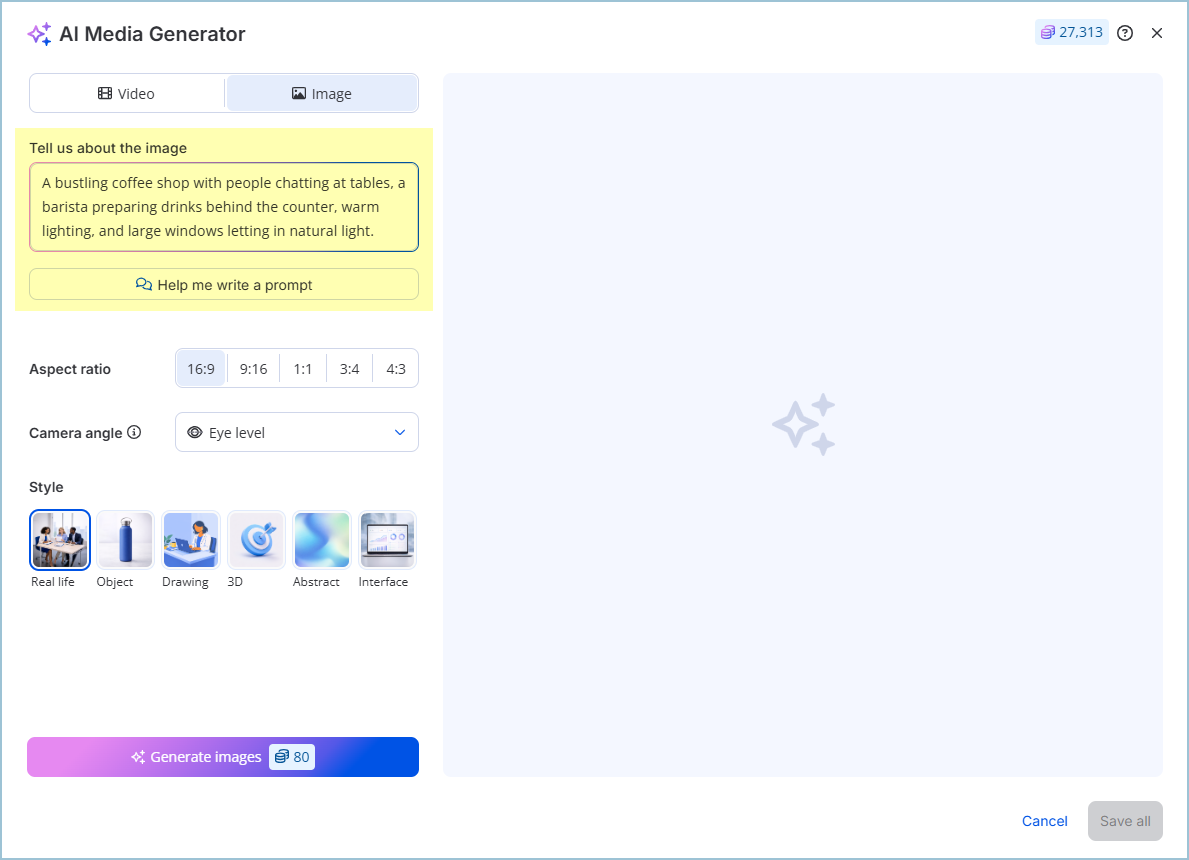Click inside the image description text box

tap(224, 207)
